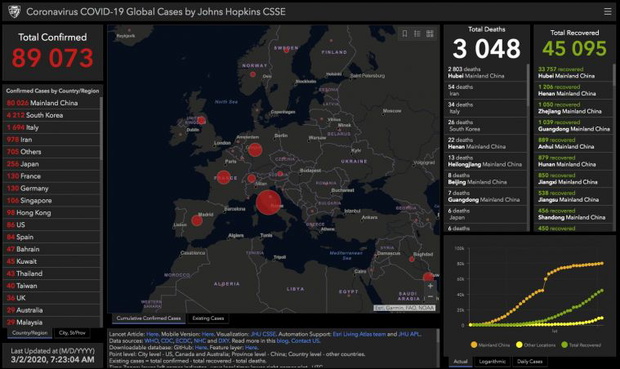Open the JHU CSSE visualization link
Viewport: 620px width, 369px height.
point(263,334)
